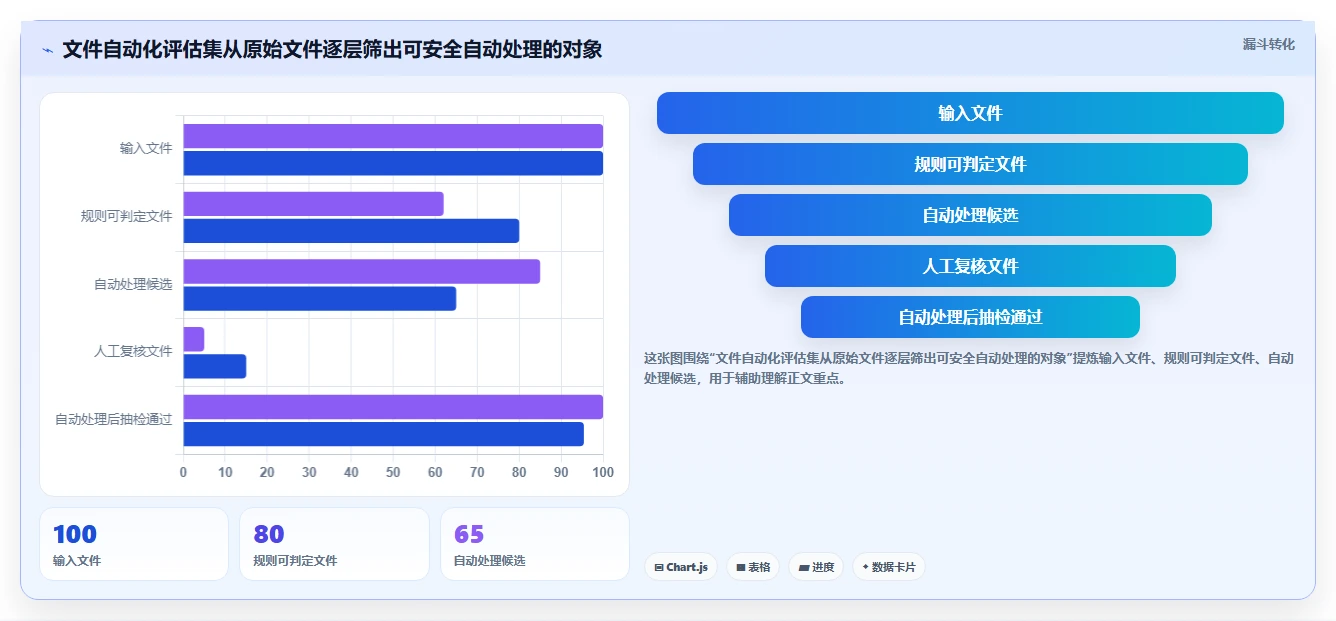Select the 输入文件 funnel stage
This screenshot has height=621, width=1336.
tap(970, 113)
